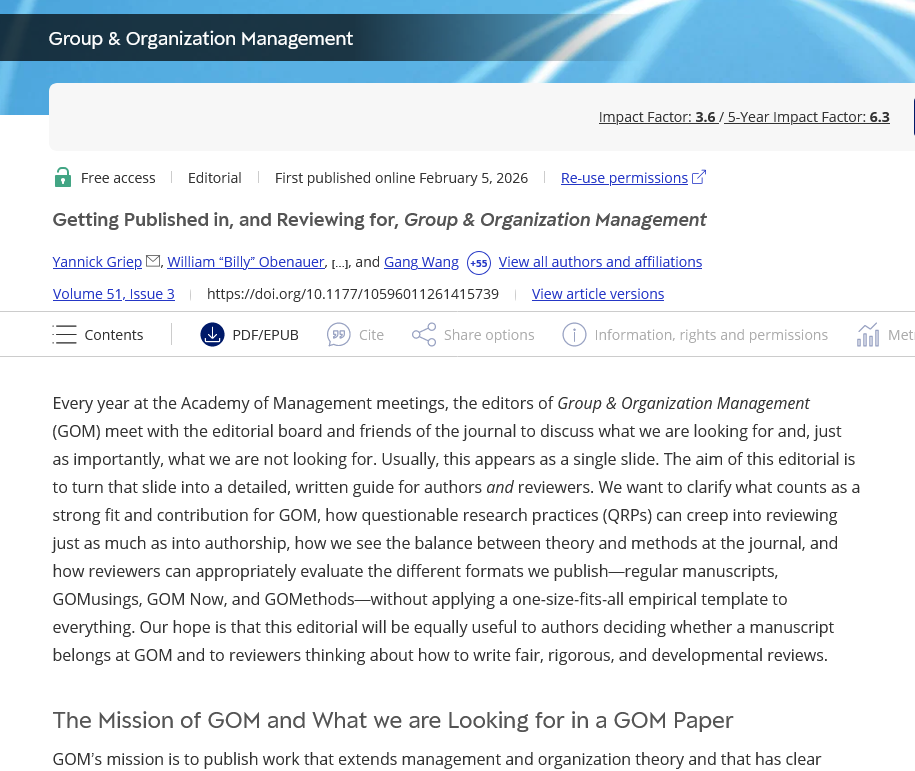Open Volume 51, Issue 3 link

[114, 294]
